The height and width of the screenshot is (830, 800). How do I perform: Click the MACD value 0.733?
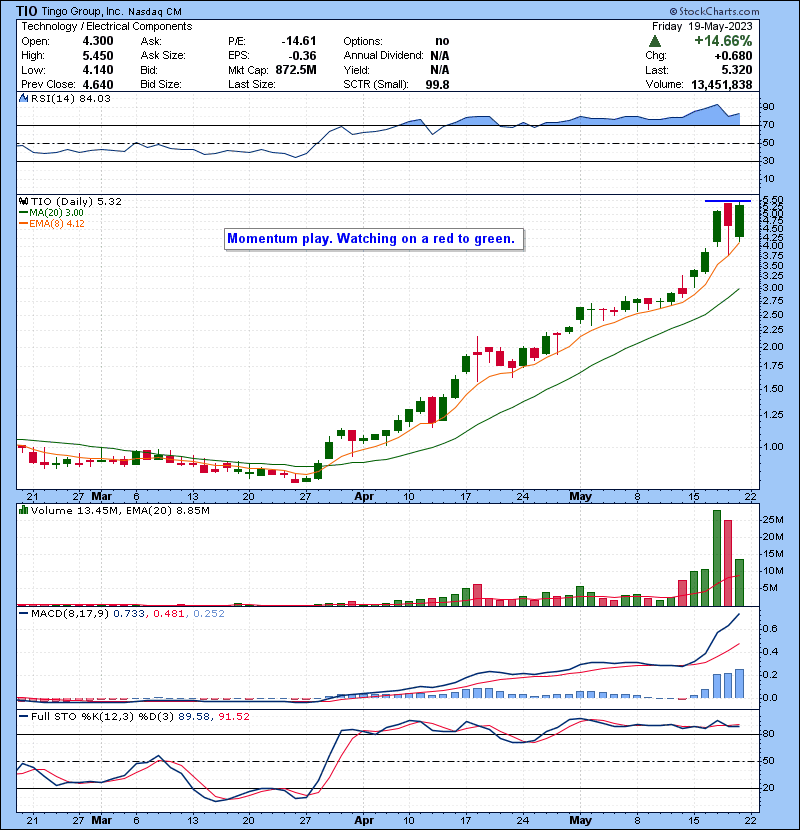pos(129,614)
